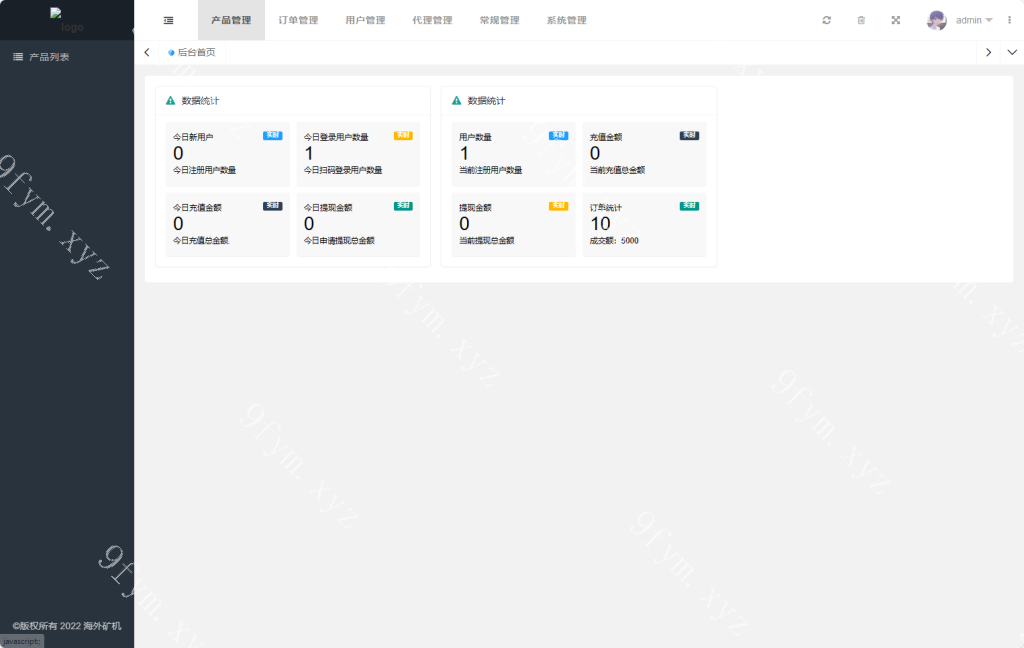
Task: Refresh the page via the refresh icon
Action: pyautogui.click(x=827, y=20)
